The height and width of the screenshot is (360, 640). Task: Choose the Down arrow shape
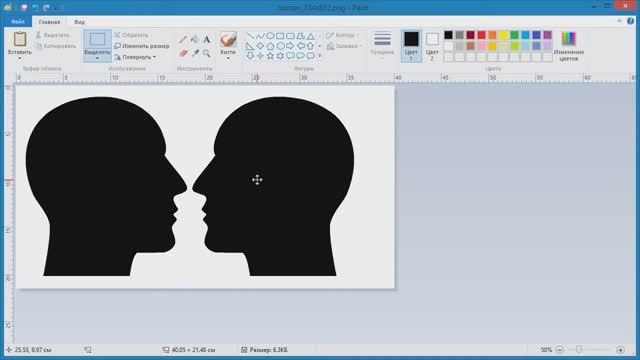coord(250,56)
